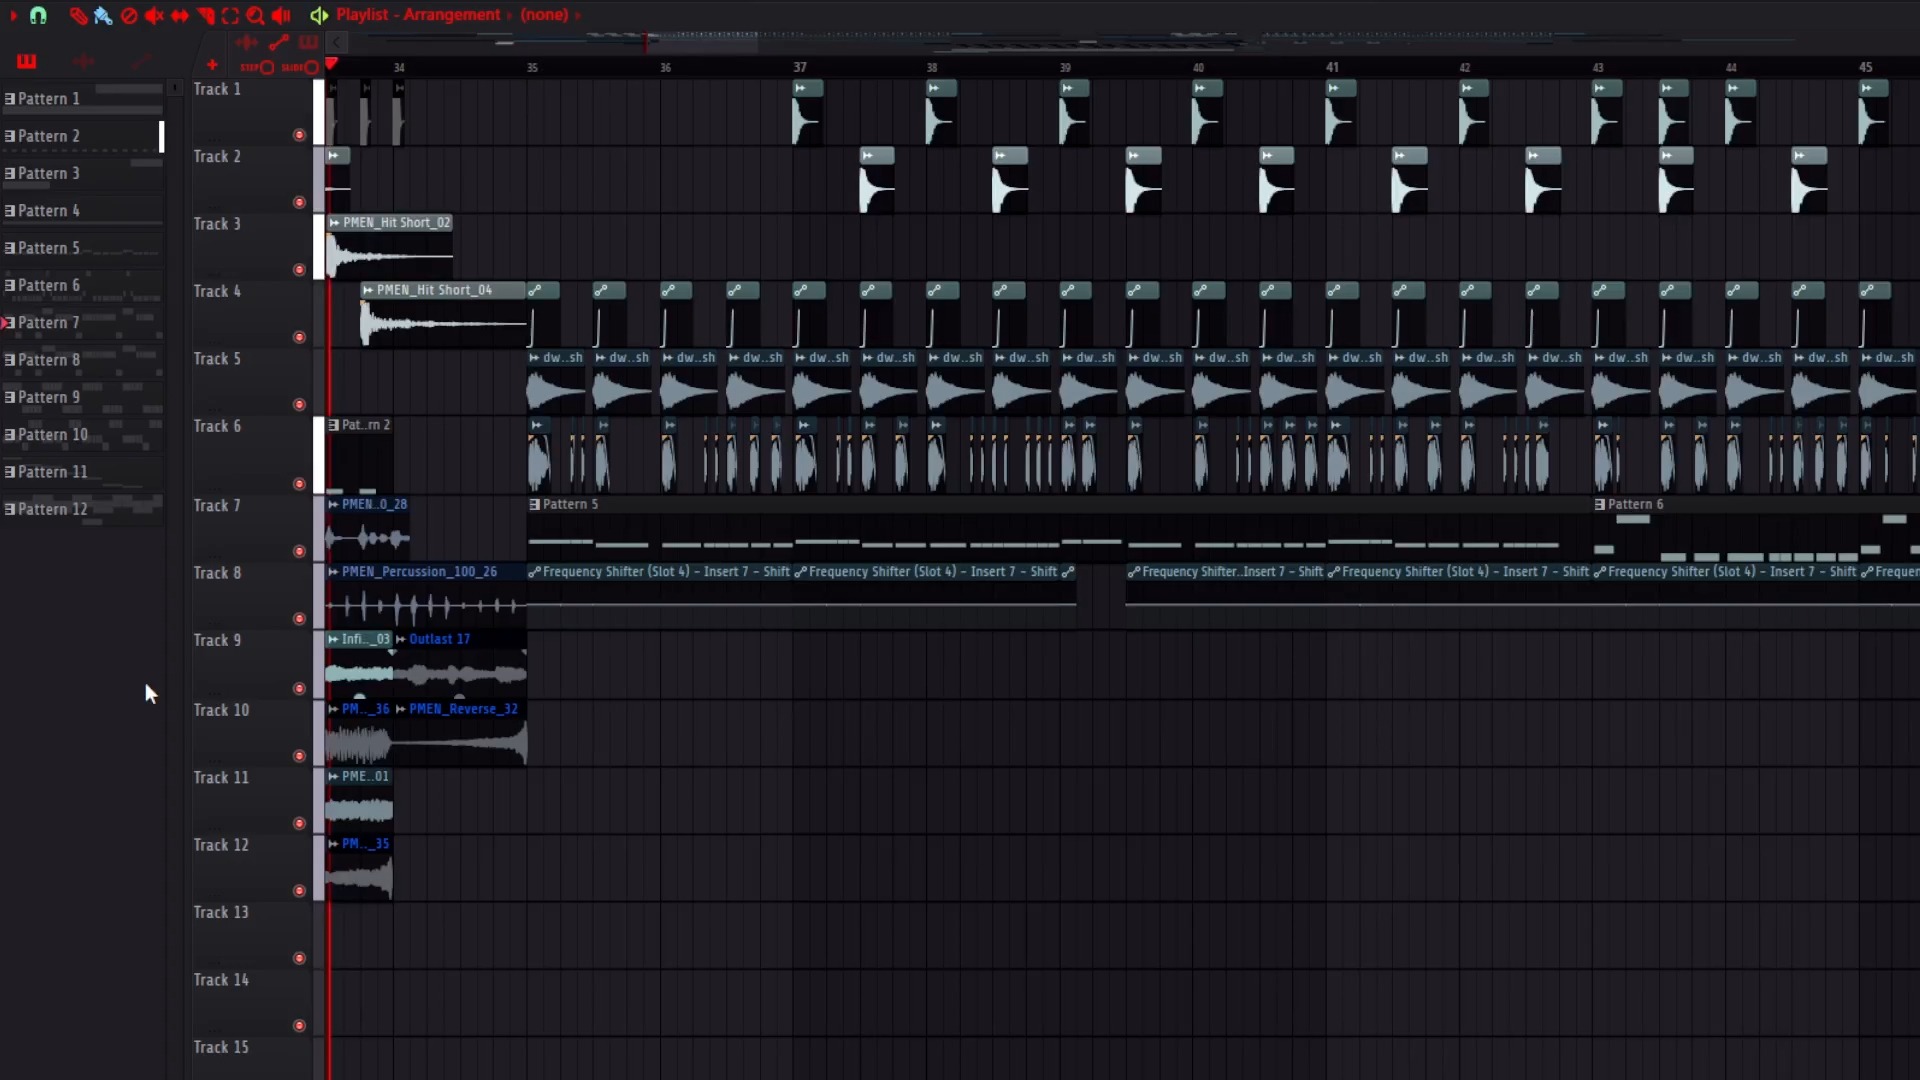
Task: Toggle SLIDE edit mode
Action: (300, 67)
